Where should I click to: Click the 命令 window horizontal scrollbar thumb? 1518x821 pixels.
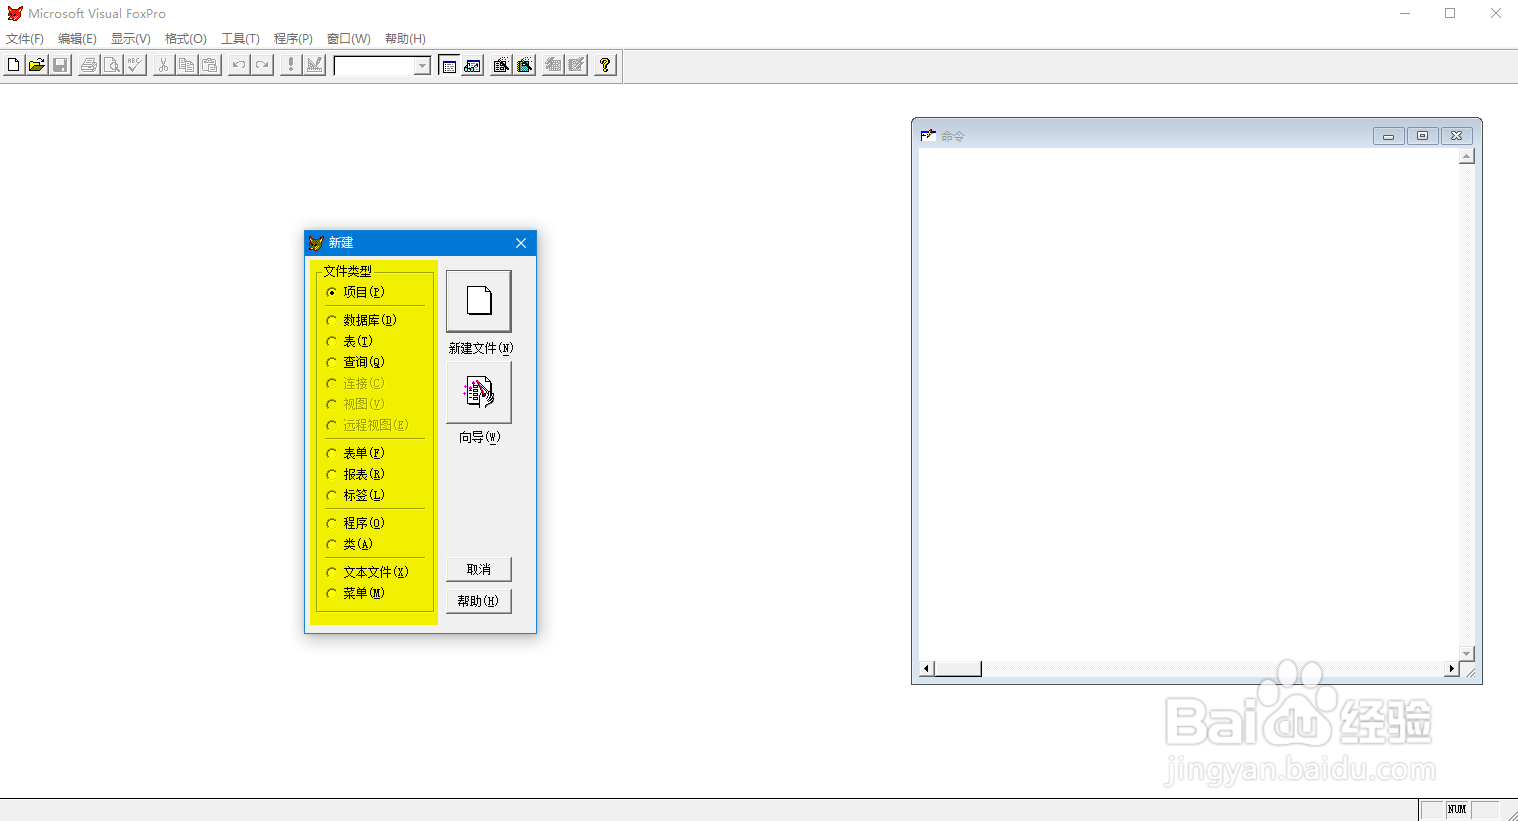click(x=958, y=669)
